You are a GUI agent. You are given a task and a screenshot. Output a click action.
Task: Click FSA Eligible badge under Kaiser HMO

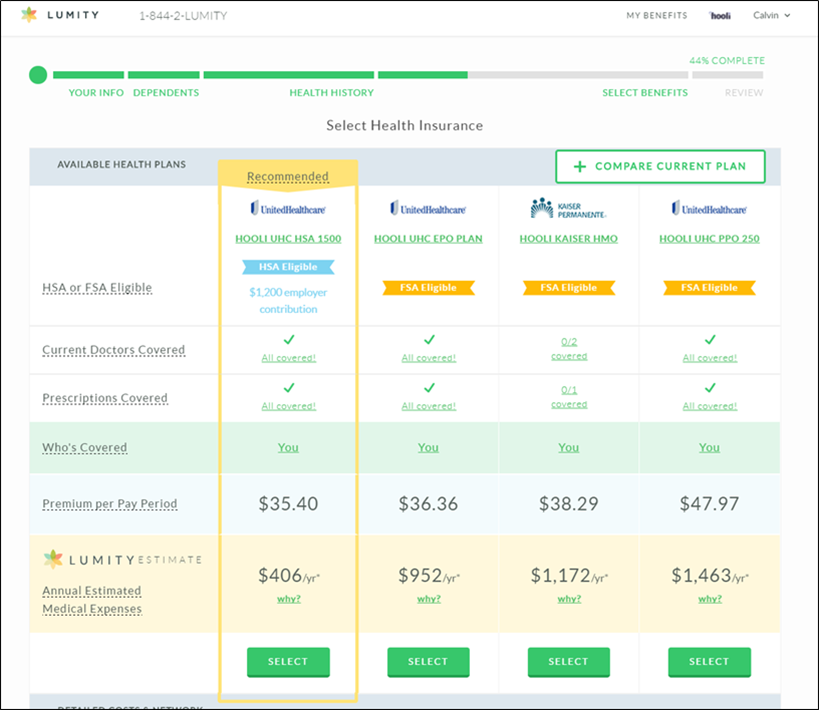pyautogui.click(x=568, y=288)
